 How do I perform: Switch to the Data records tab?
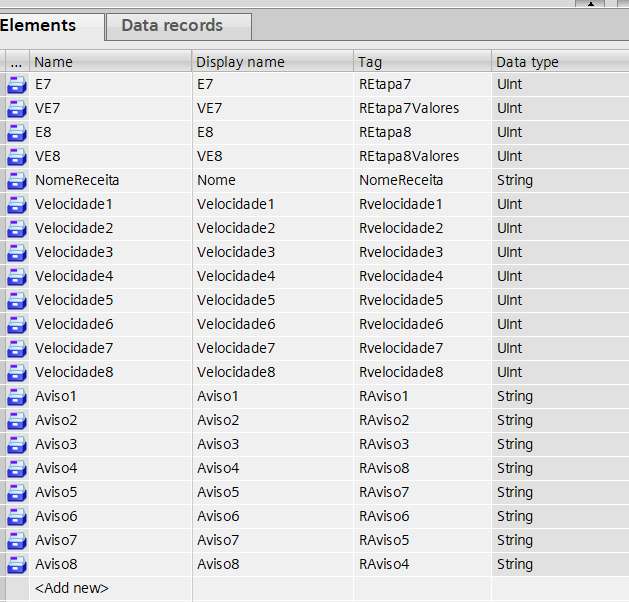coord(172,26)
